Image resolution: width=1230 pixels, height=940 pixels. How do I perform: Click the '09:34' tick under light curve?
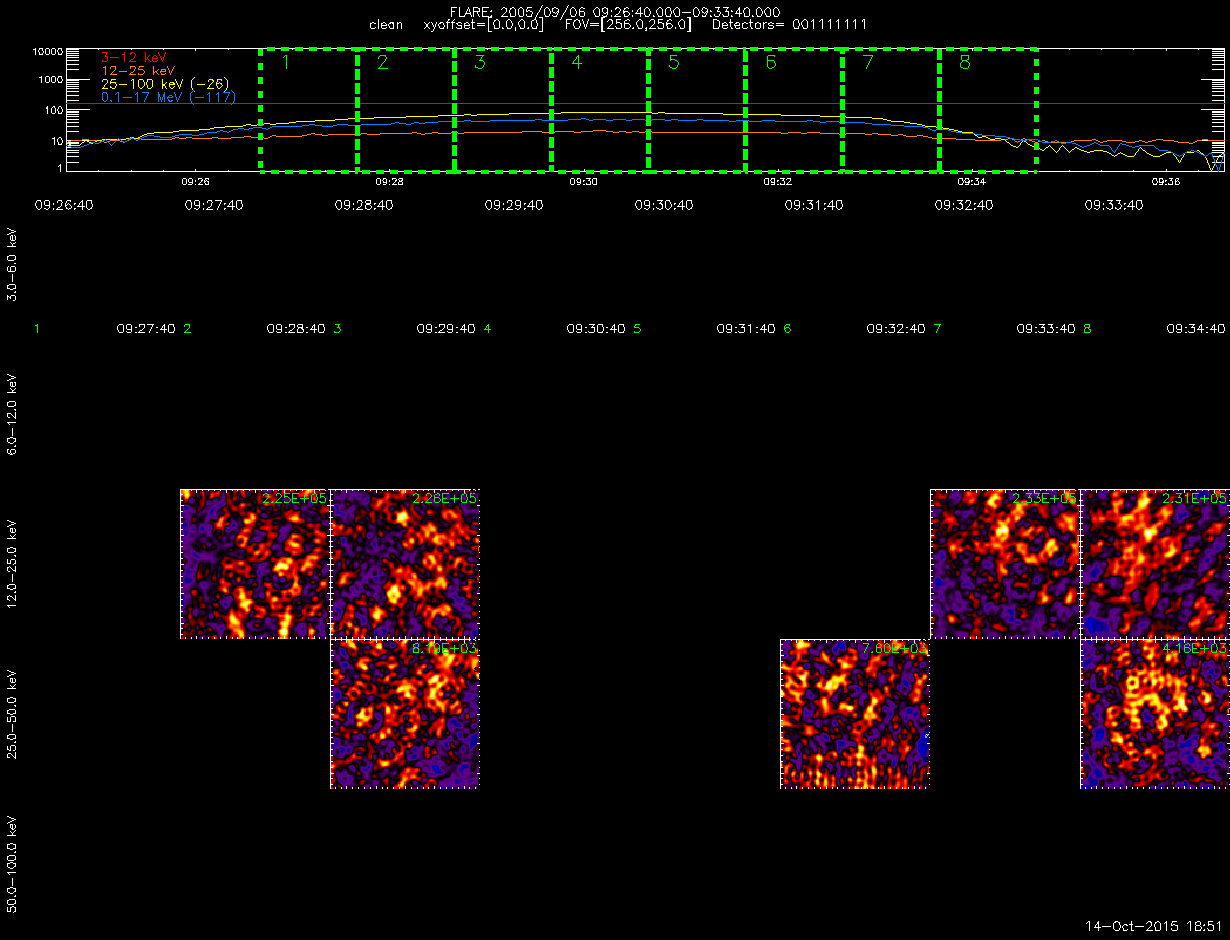tap(971, 182)
